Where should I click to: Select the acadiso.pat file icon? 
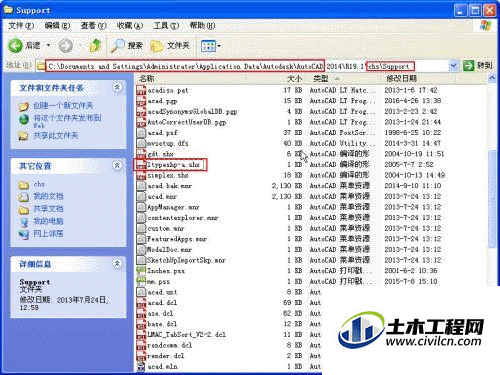click(x=141, y=90)
